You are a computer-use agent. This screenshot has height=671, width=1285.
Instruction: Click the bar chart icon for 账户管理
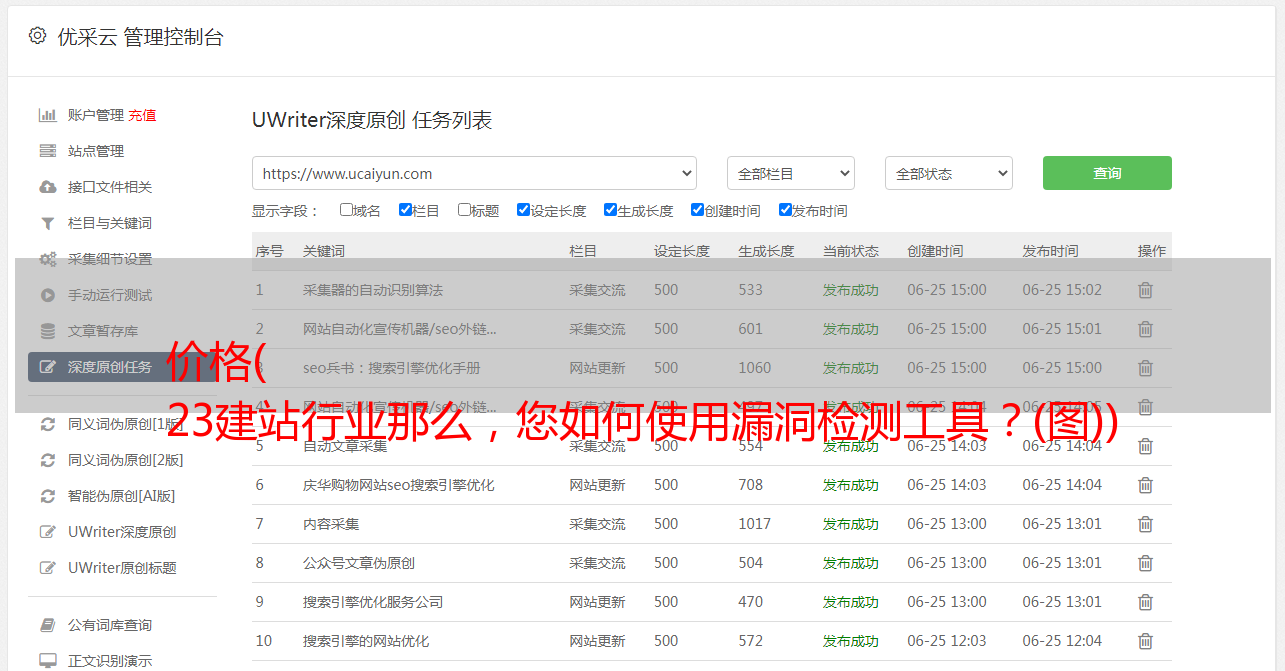pos(47,115)
